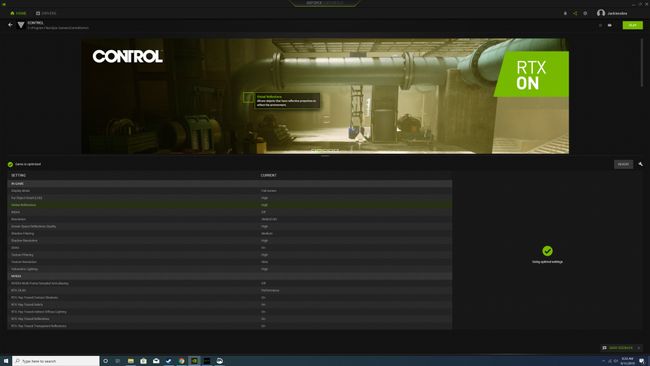The width and height of the screenshot is (650, 366).
Task: Click the Control banner screenshot image
Action: (x=325, y=96)
